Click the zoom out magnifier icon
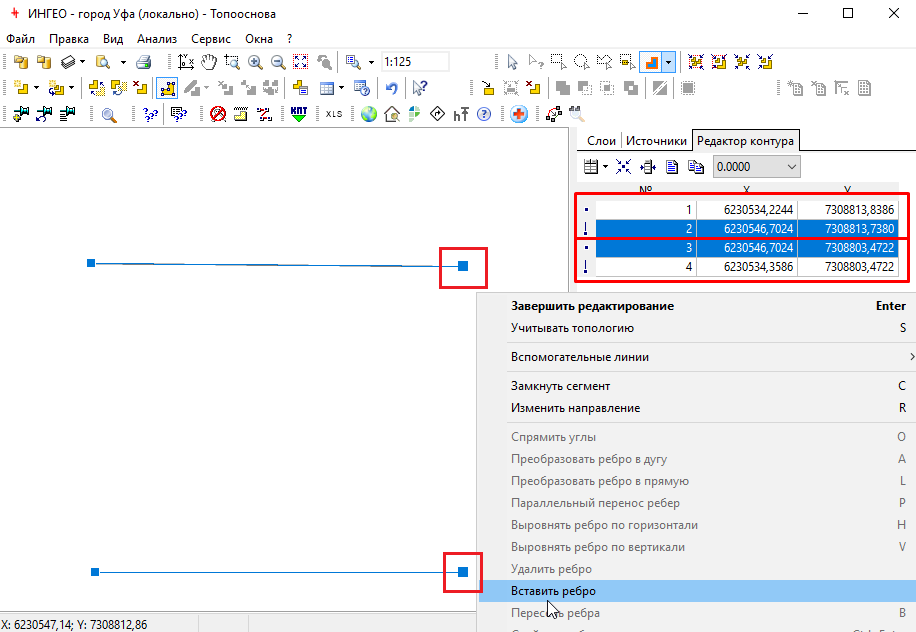This screenshot has height=632, width=916. 278,62
